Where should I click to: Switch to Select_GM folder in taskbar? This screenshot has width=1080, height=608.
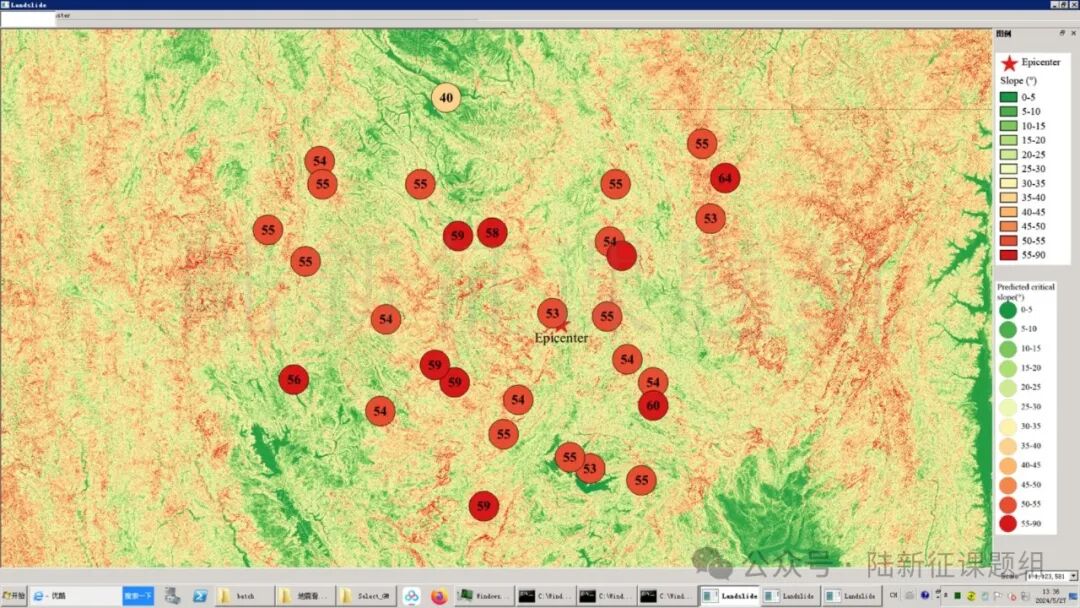click(364, 596)
